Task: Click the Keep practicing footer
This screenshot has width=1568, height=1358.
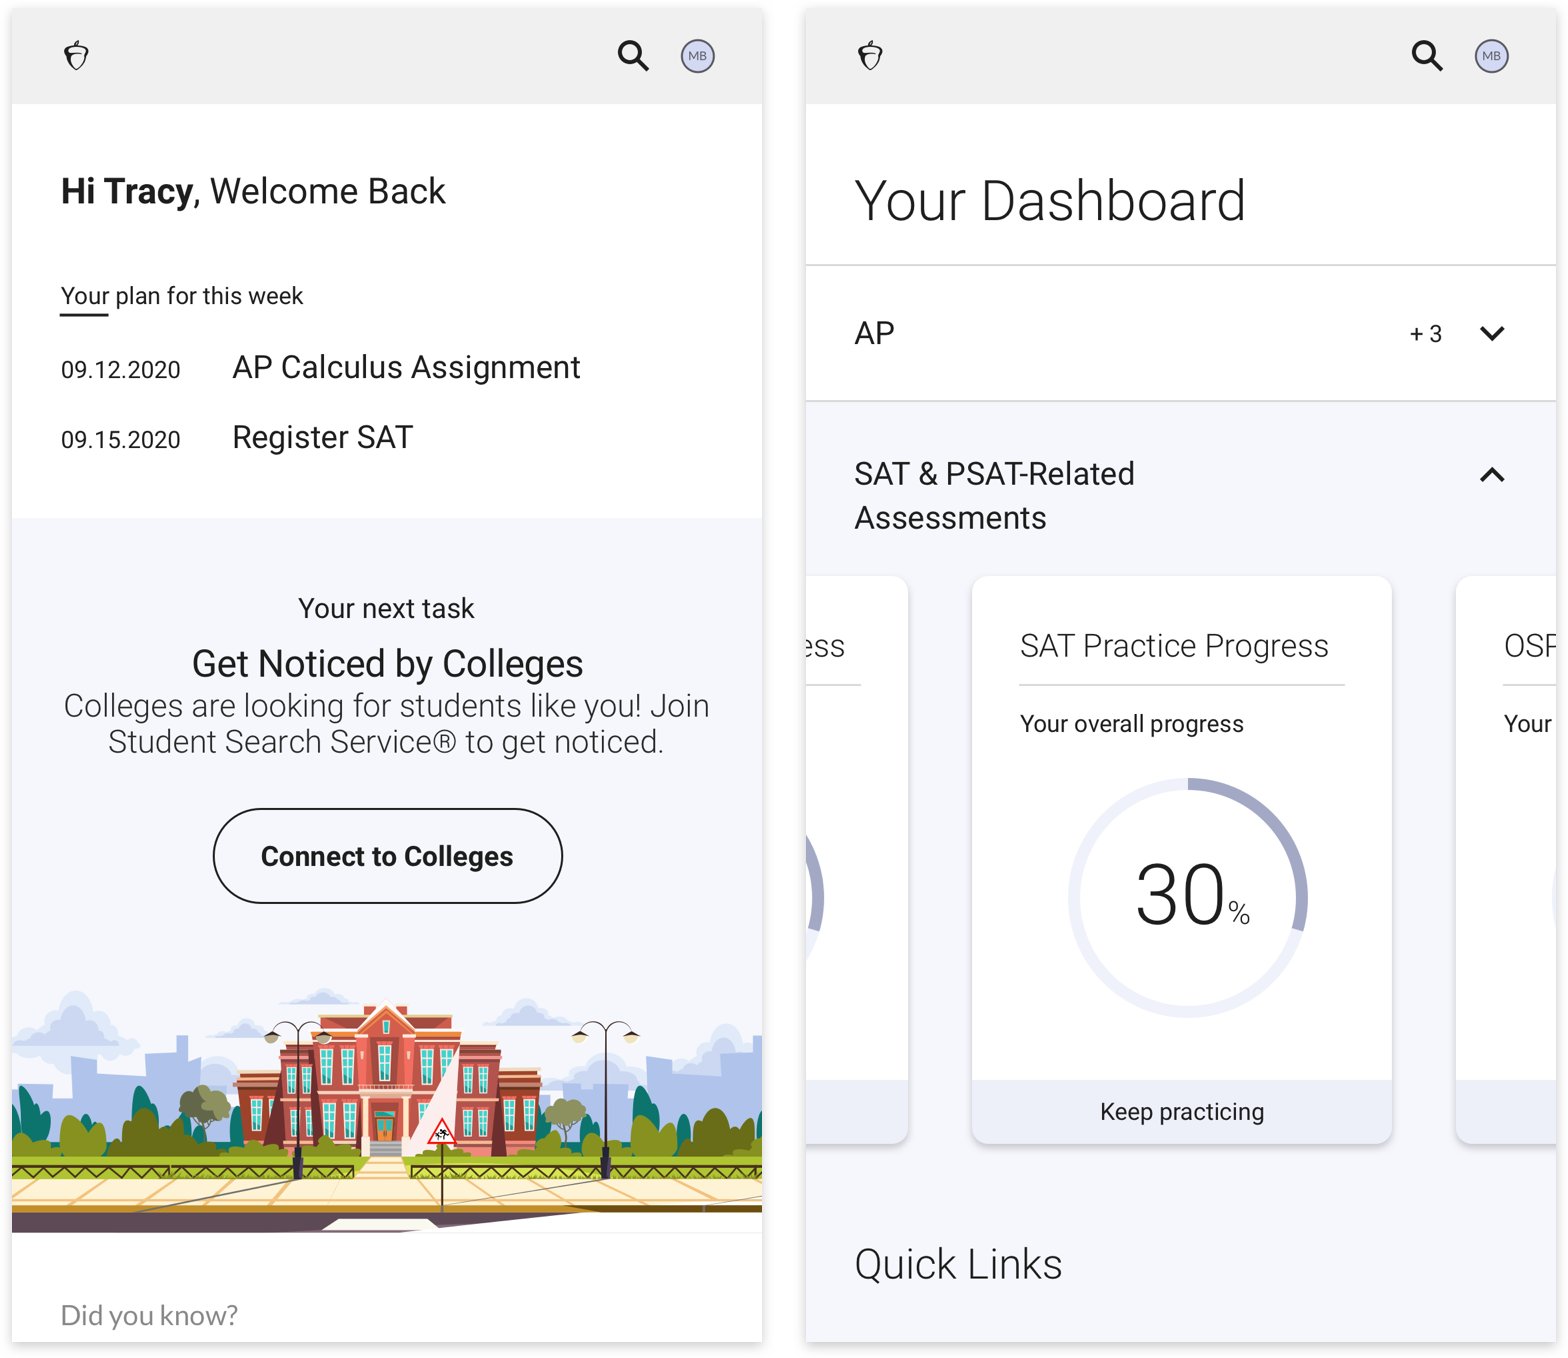Action: [x=1182, y=1112]
